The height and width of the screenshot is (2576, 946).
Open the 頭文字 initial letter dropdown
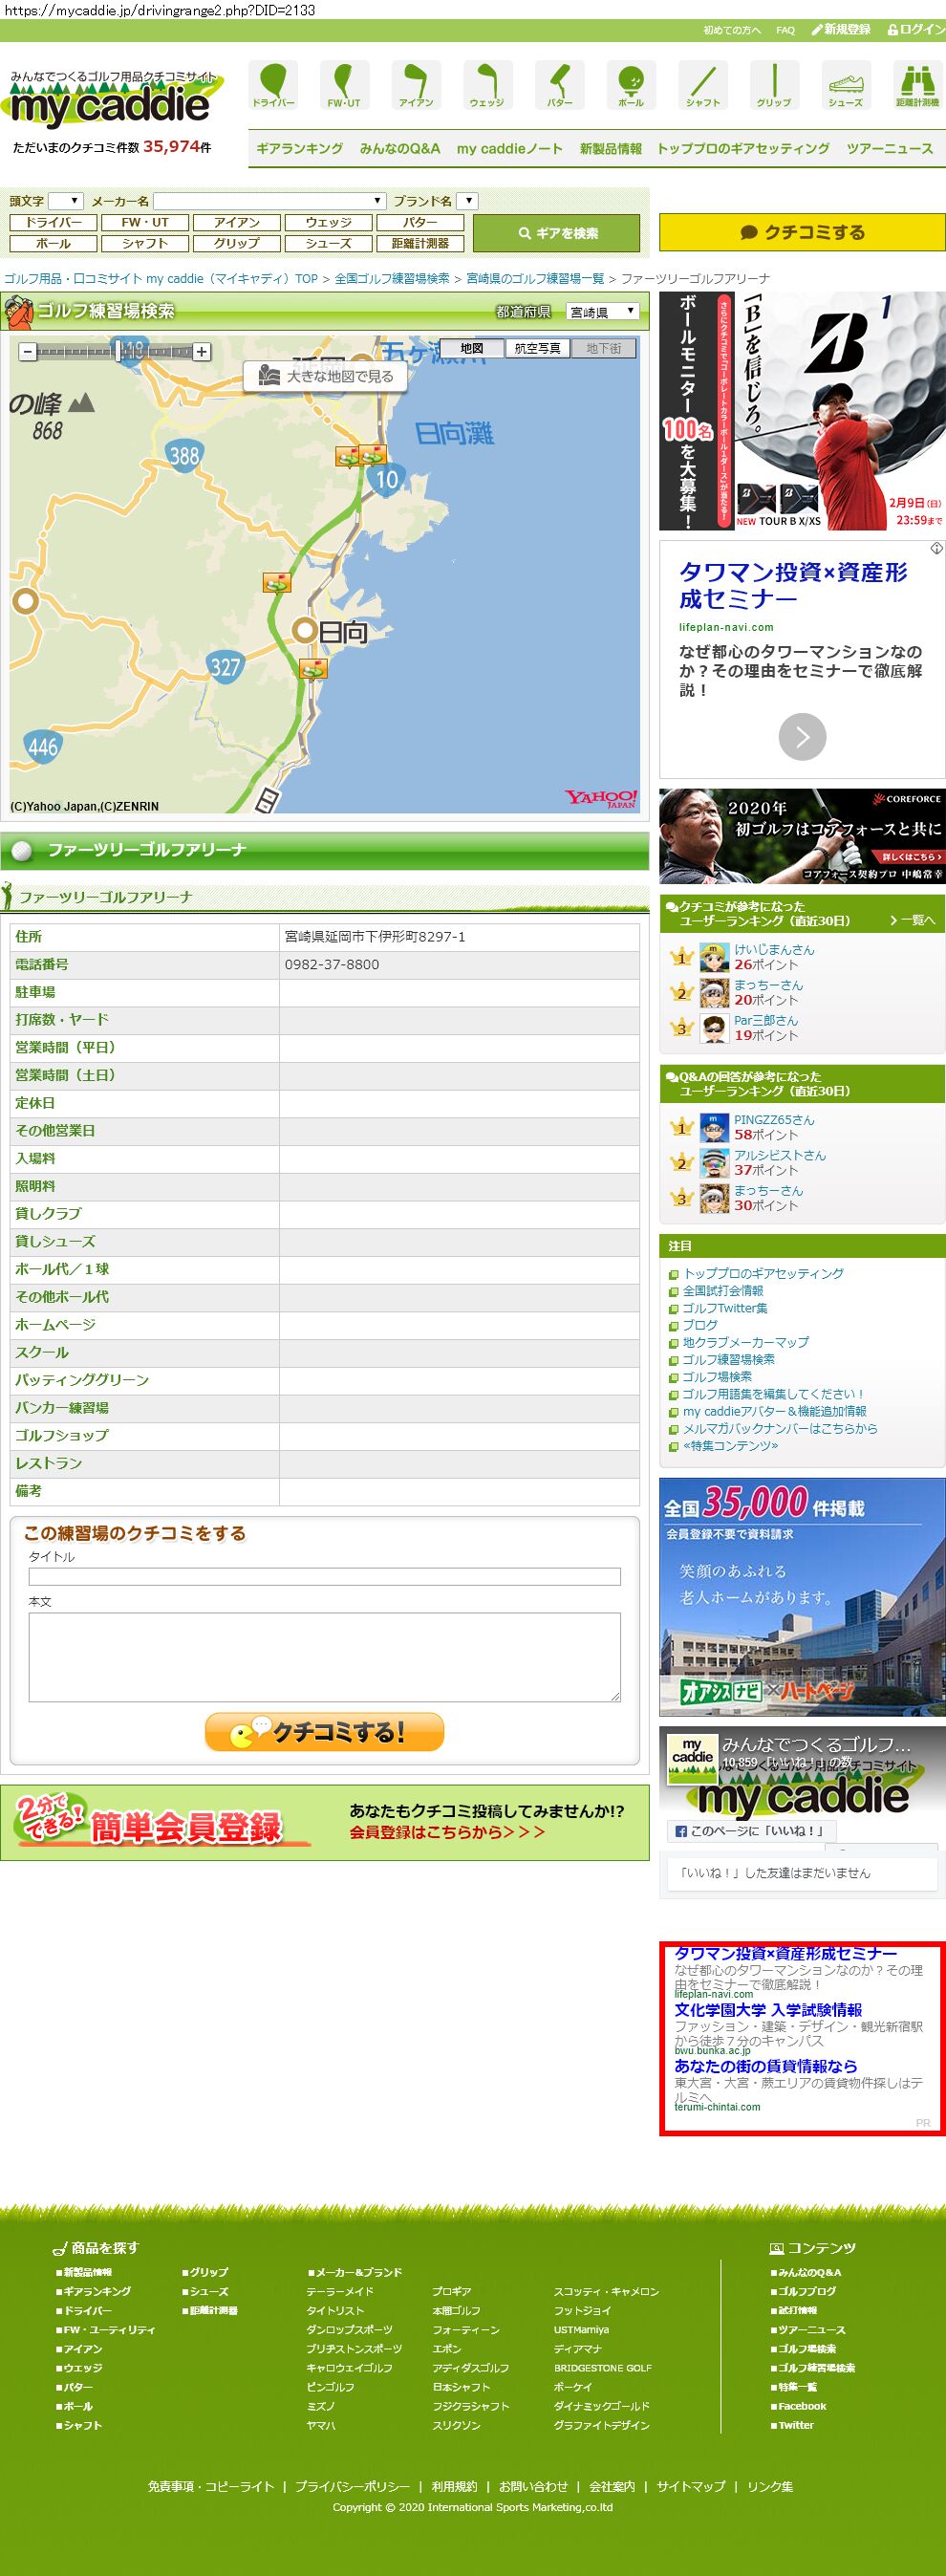[x=65, y=201]
